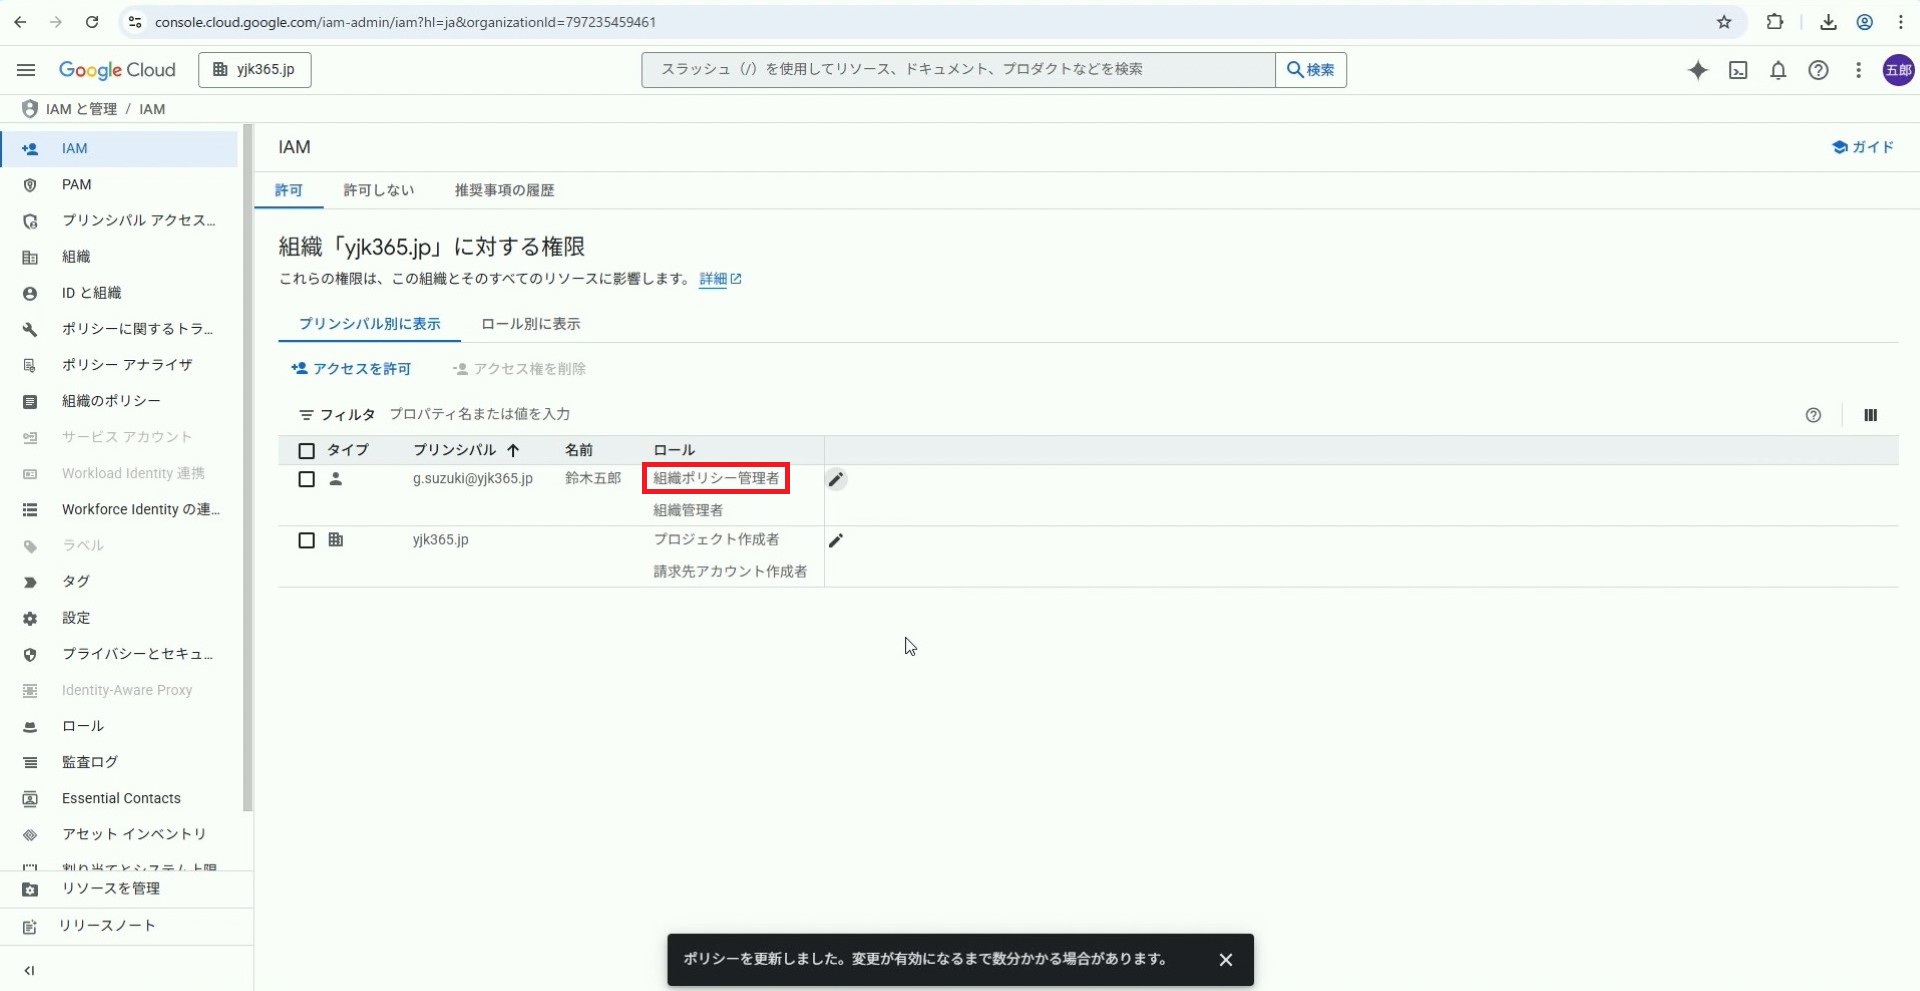The width and height of the screenshot is (1920, 991).
Task: Toggle the select-all checkbox in table header
Action: click(307, 451)
